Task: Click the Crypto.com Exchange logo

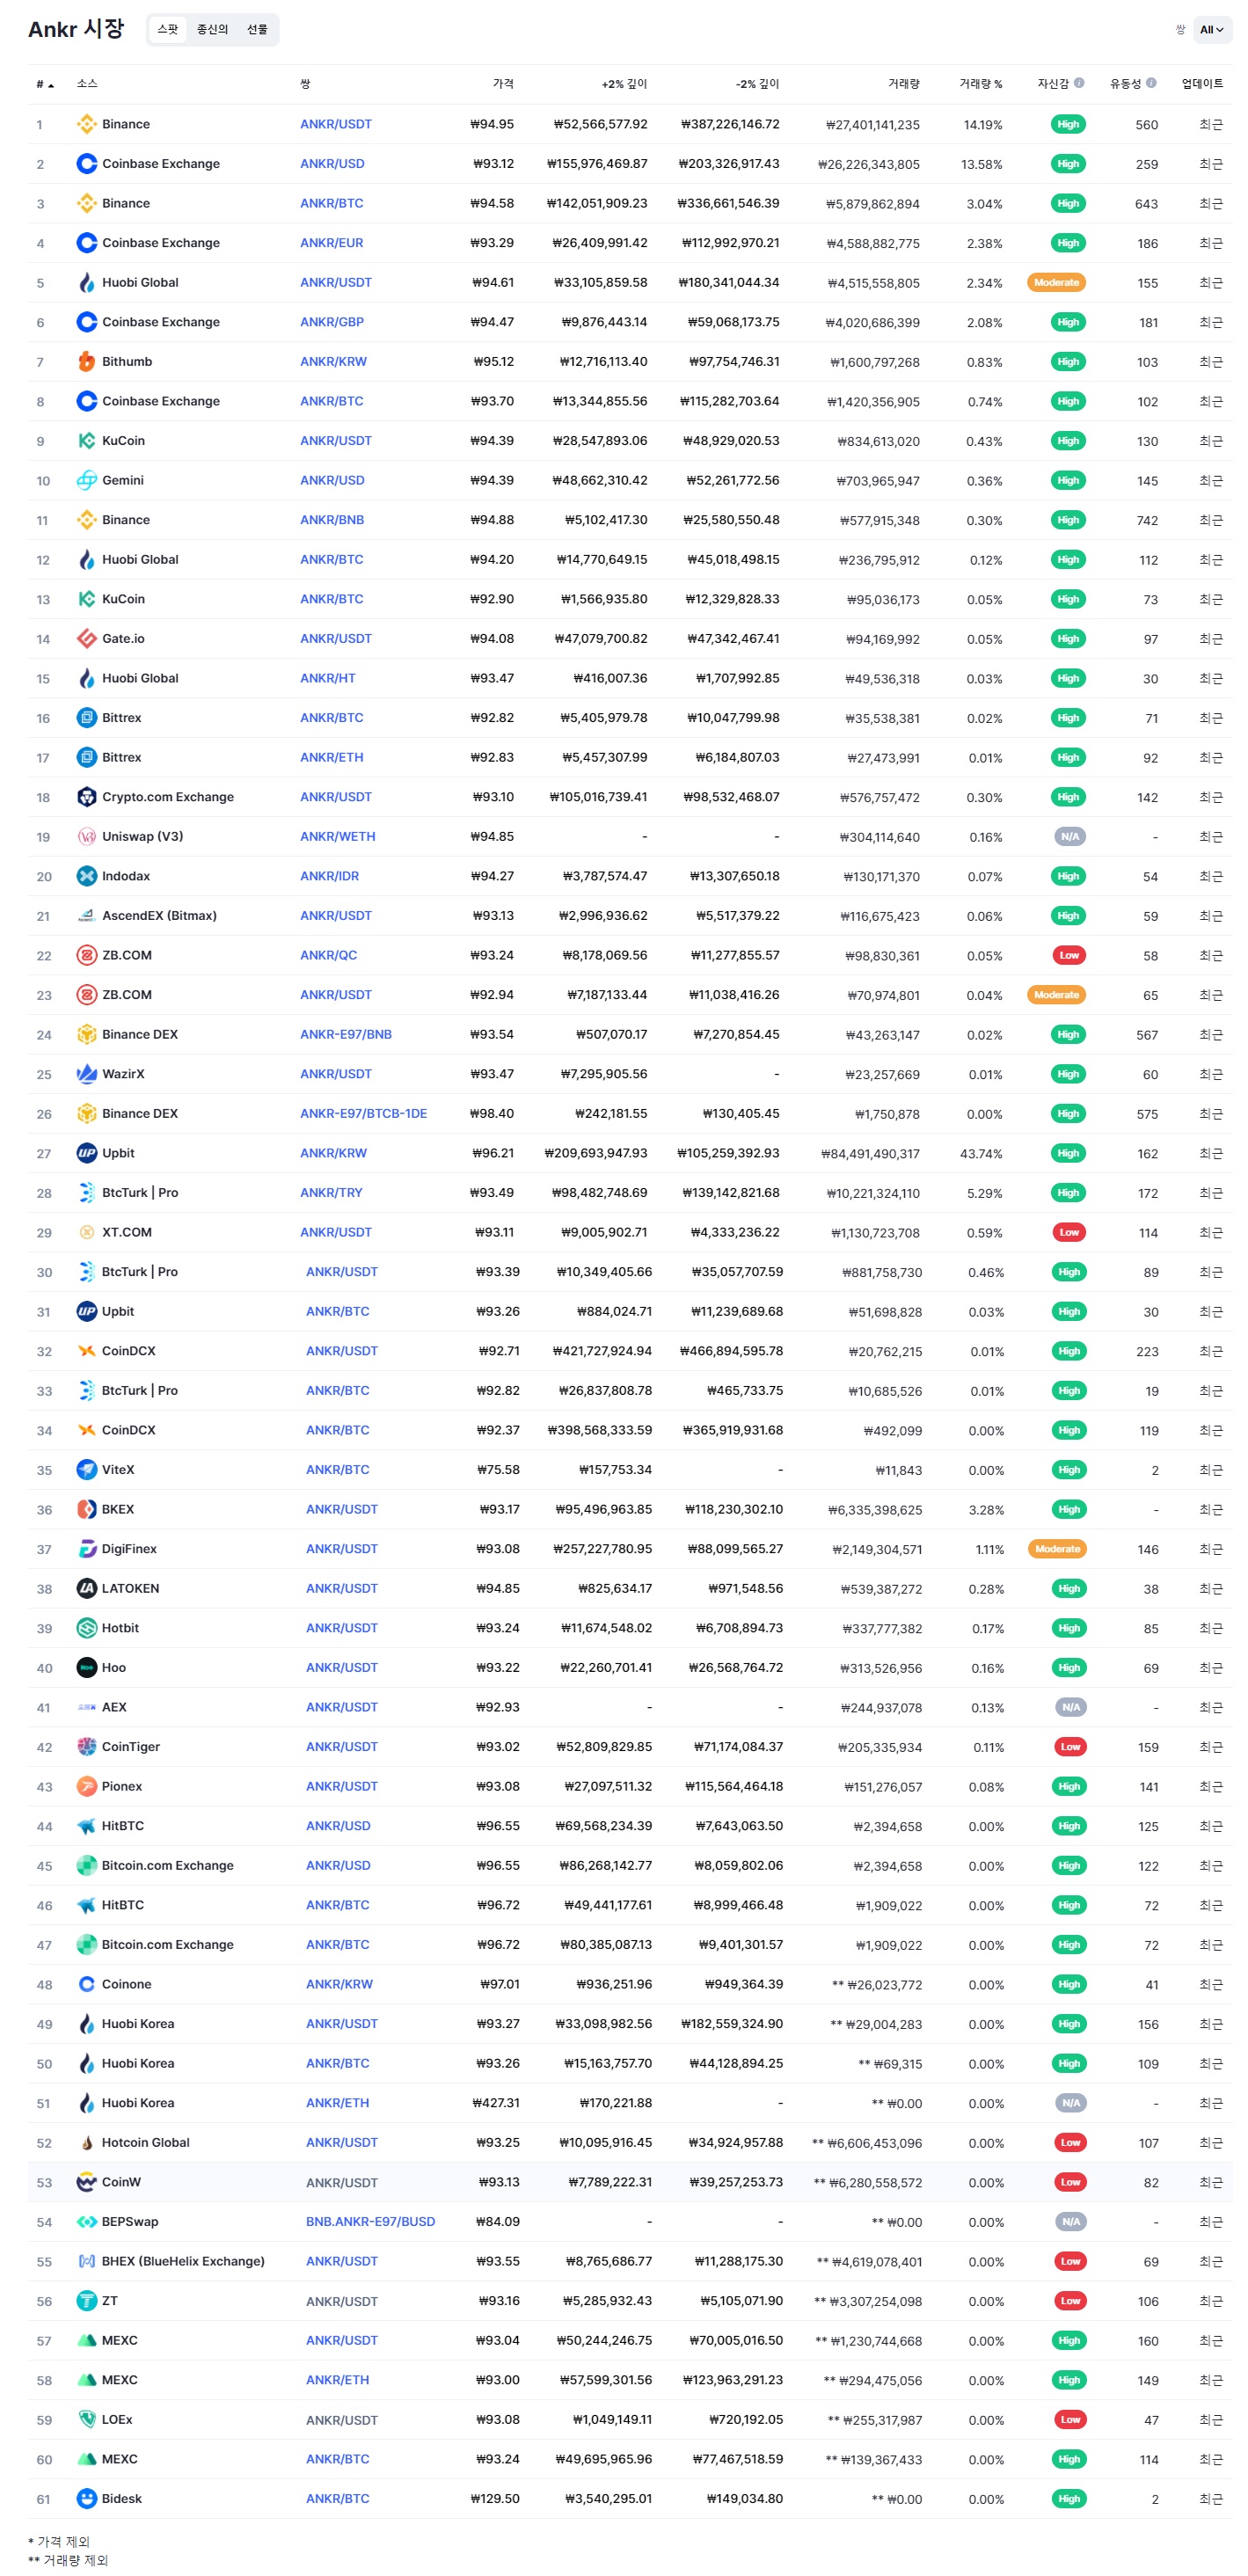Action: (87, 797)
